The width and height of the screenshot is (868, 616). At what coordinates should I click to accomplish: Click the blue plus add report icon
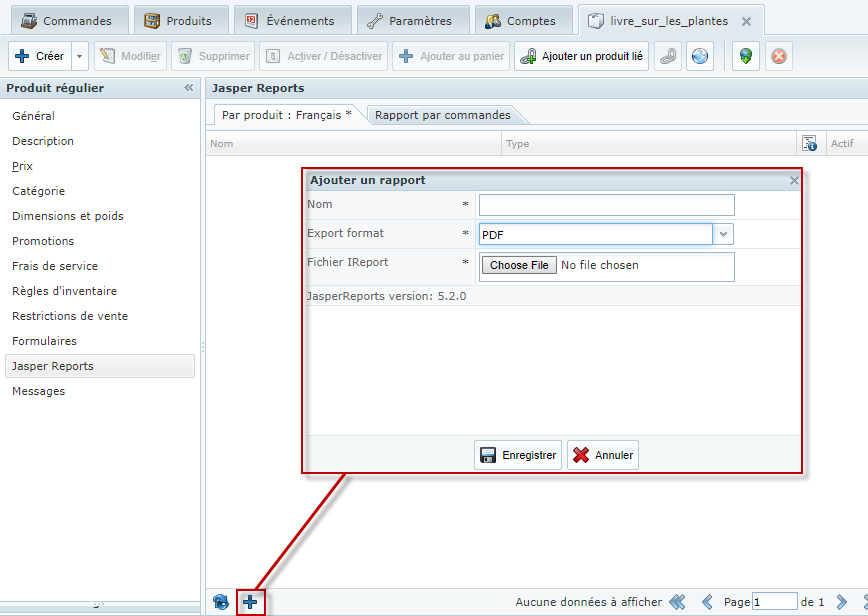[x=250, y=602]
